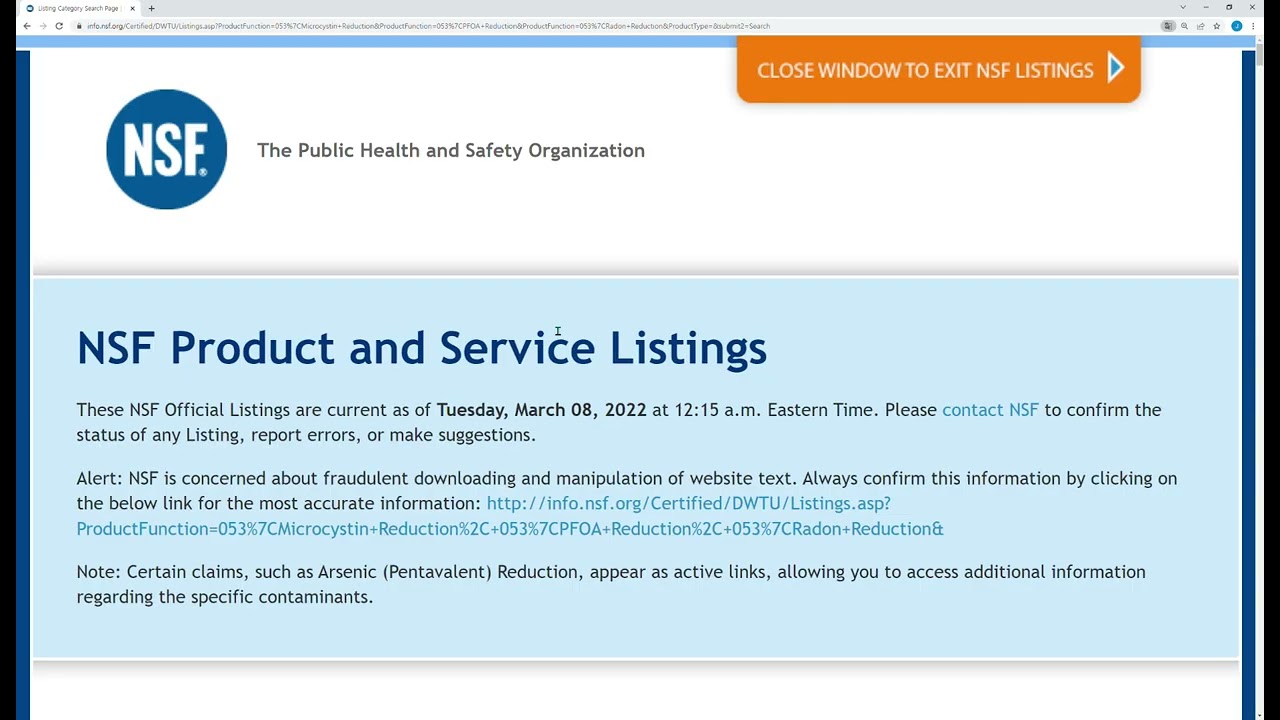The image size is (1280, 720).
Task: Expand the tab search chevron
Action: 1183,8
